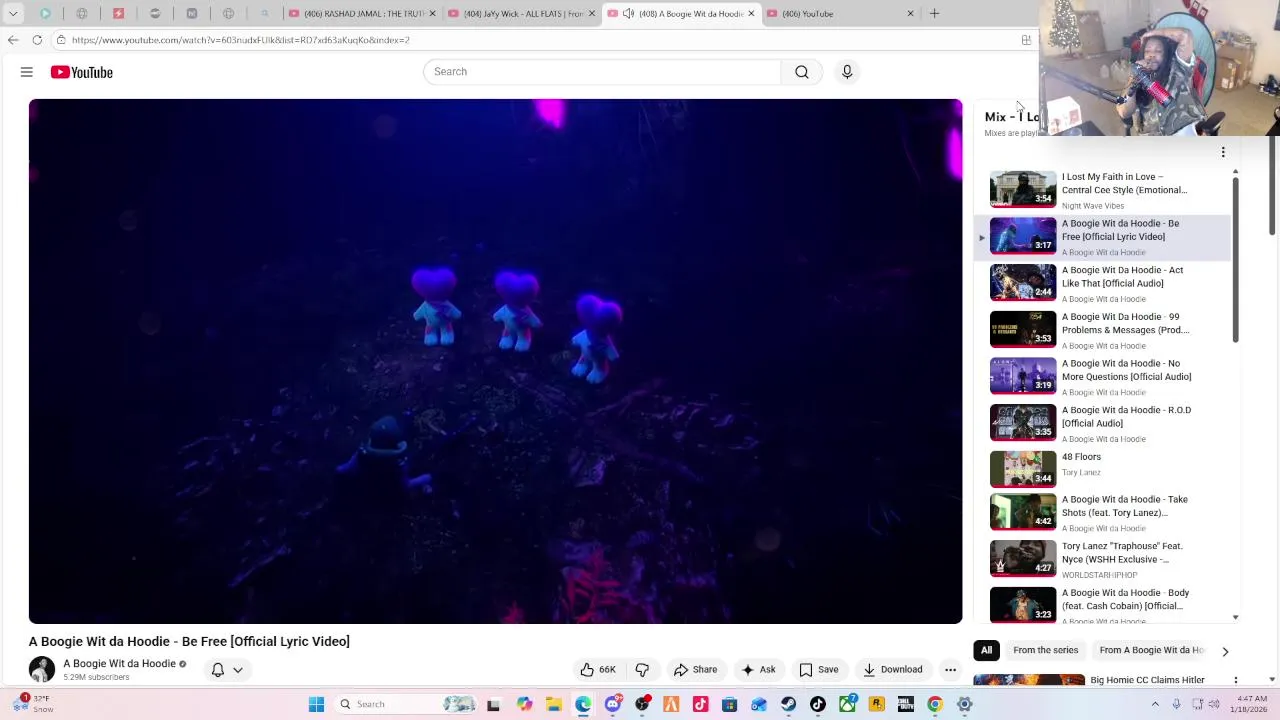The height and width of the screenshot is (720, 1280).
Task: Show hidden system tray icons chevron
Action: click(x=1155, y=704)
